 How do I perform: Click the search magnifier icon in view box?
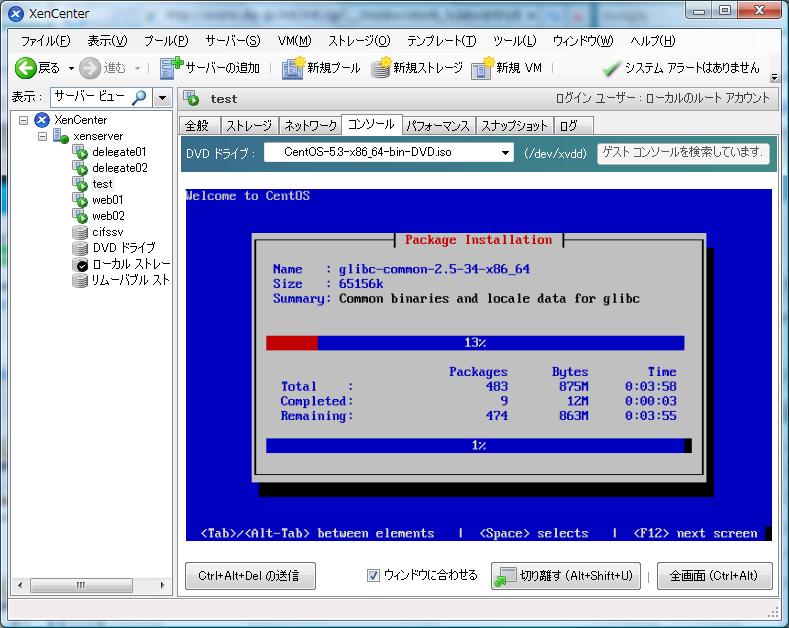[x=139, y=97]
